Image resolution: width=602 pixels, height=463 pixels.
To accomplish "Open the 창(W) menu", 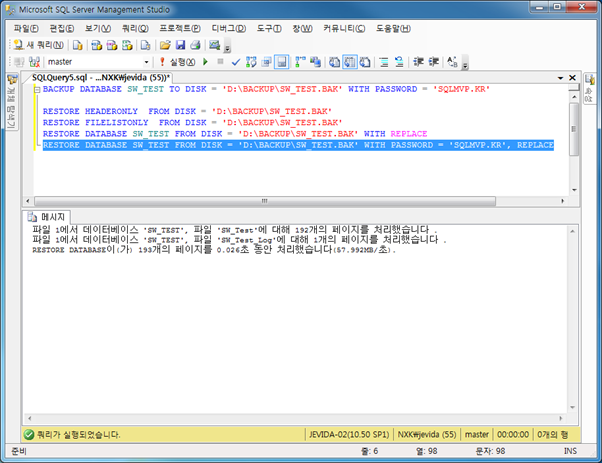I will pos(303,28).
